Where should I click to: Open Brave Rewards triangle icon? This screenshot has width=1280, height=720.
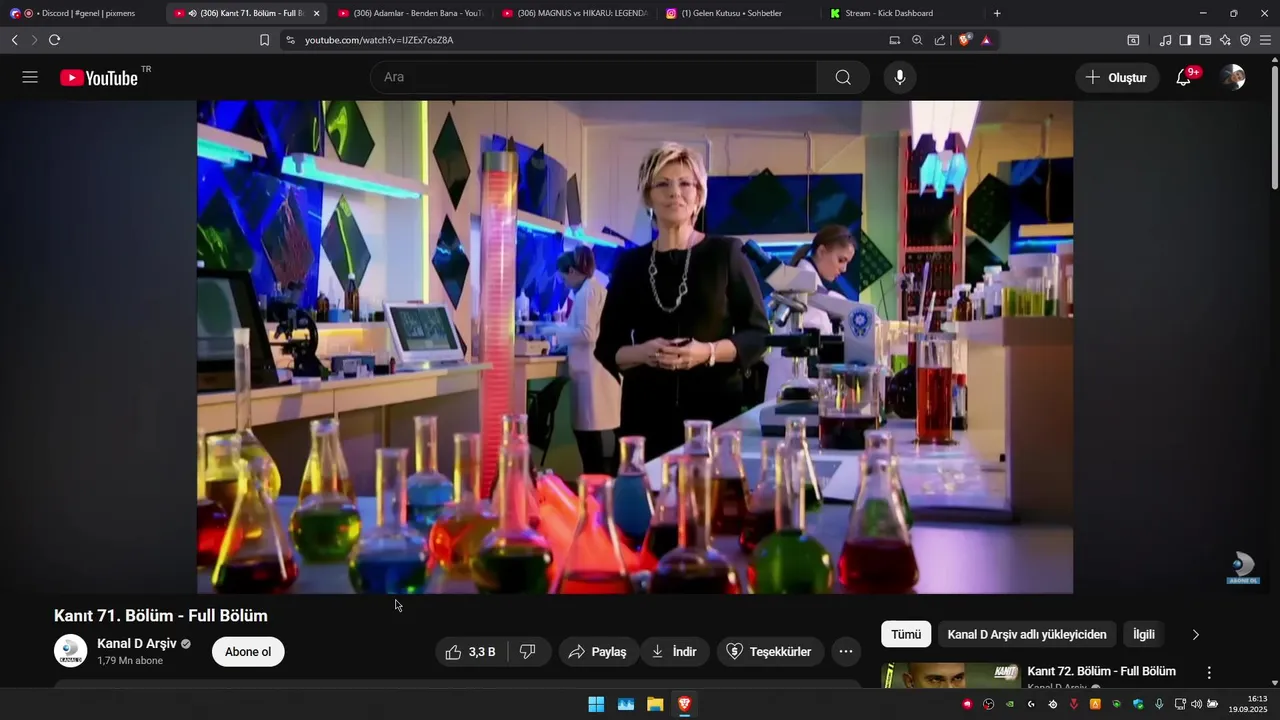(x=986, y=40)
